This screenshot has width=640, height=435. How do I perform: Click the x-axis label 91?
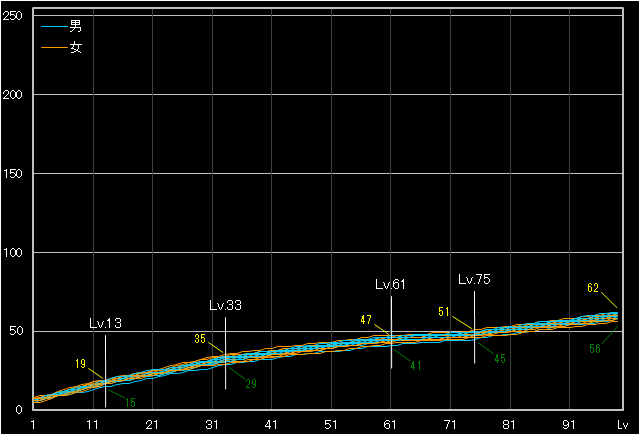click(x=569, y=425)
